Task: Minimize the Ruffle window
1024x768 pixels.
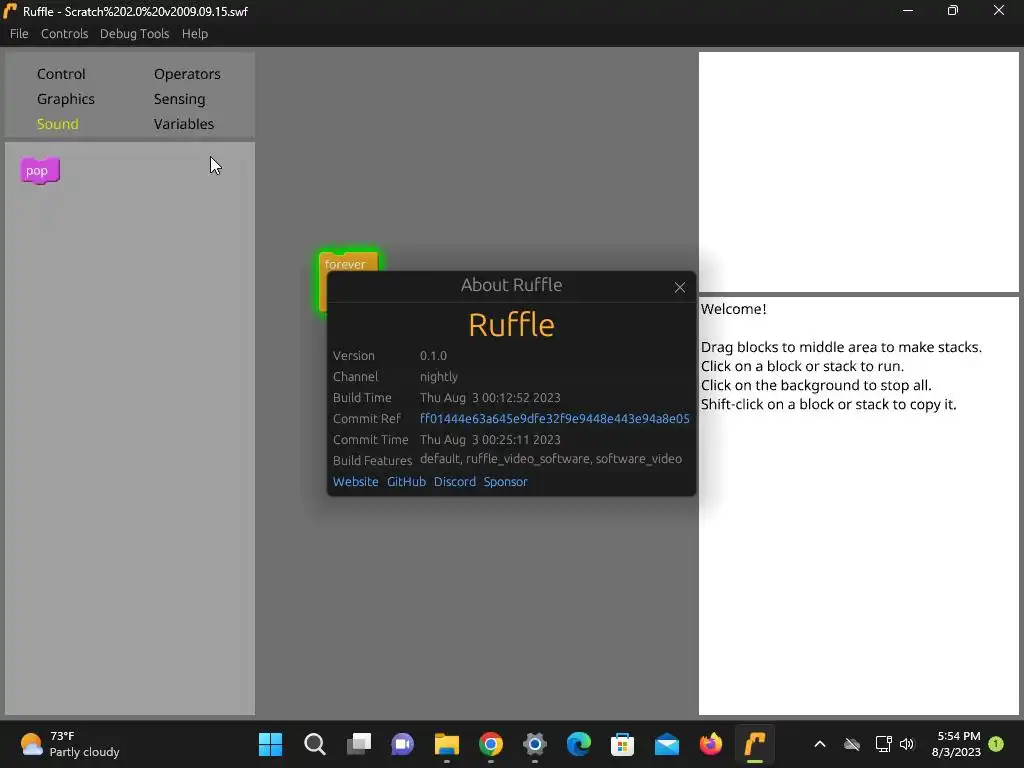Action: coord(908,10)
